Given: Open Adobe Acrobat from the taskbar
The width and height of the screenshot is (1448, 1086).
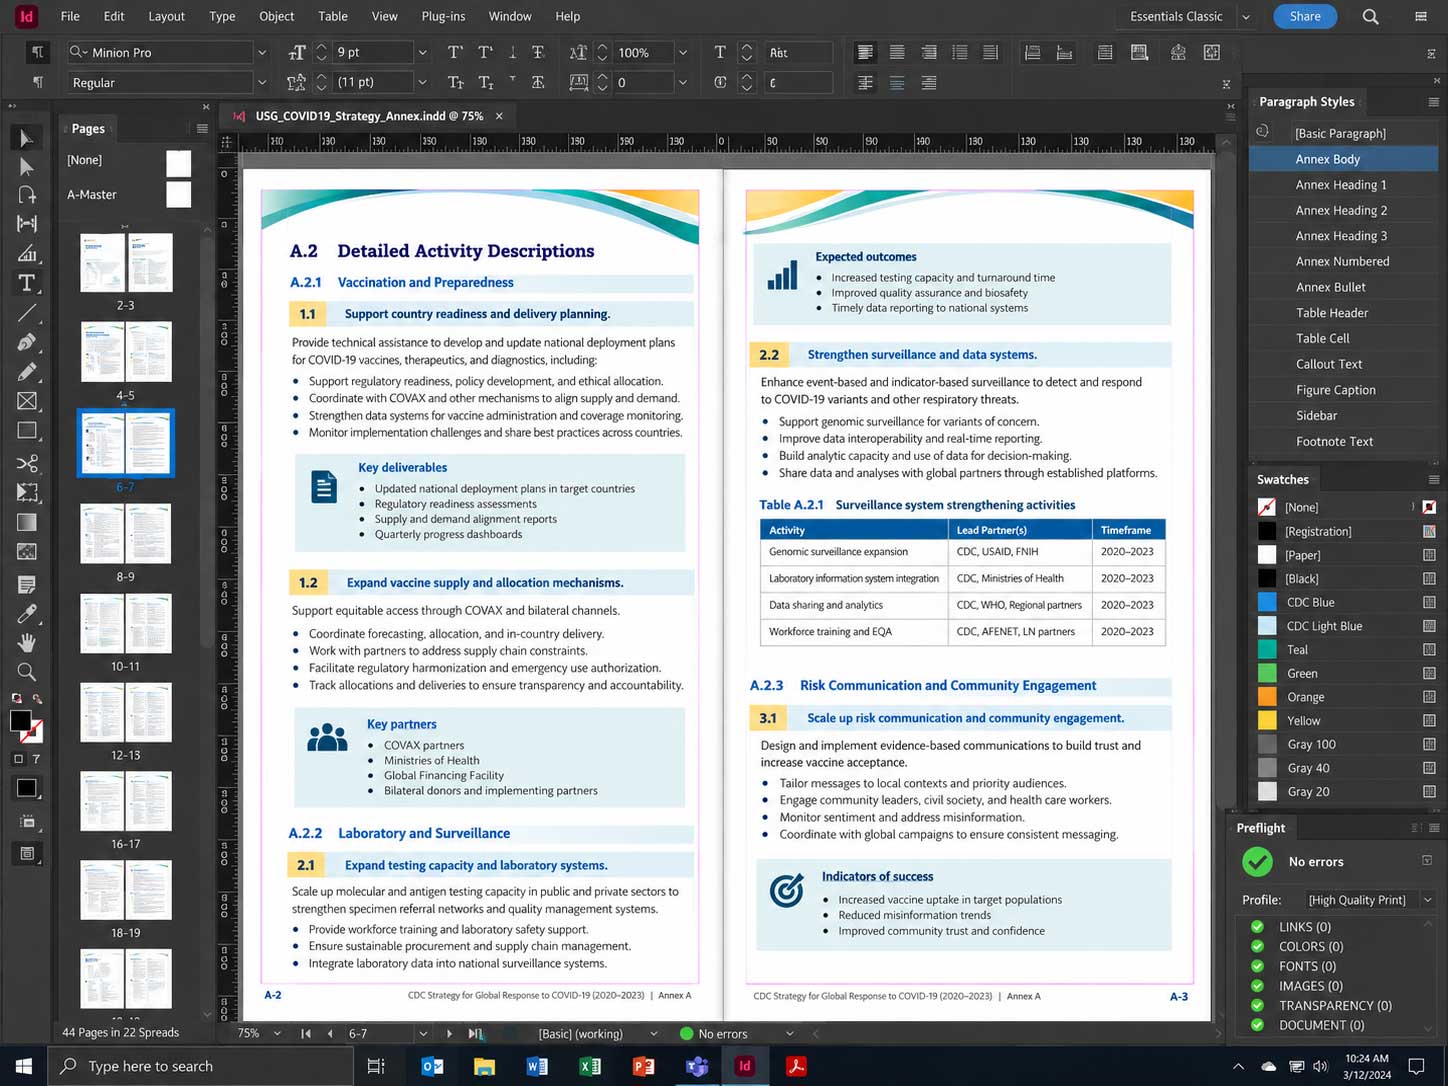Looking at the screenshot, I should 796,1066.
